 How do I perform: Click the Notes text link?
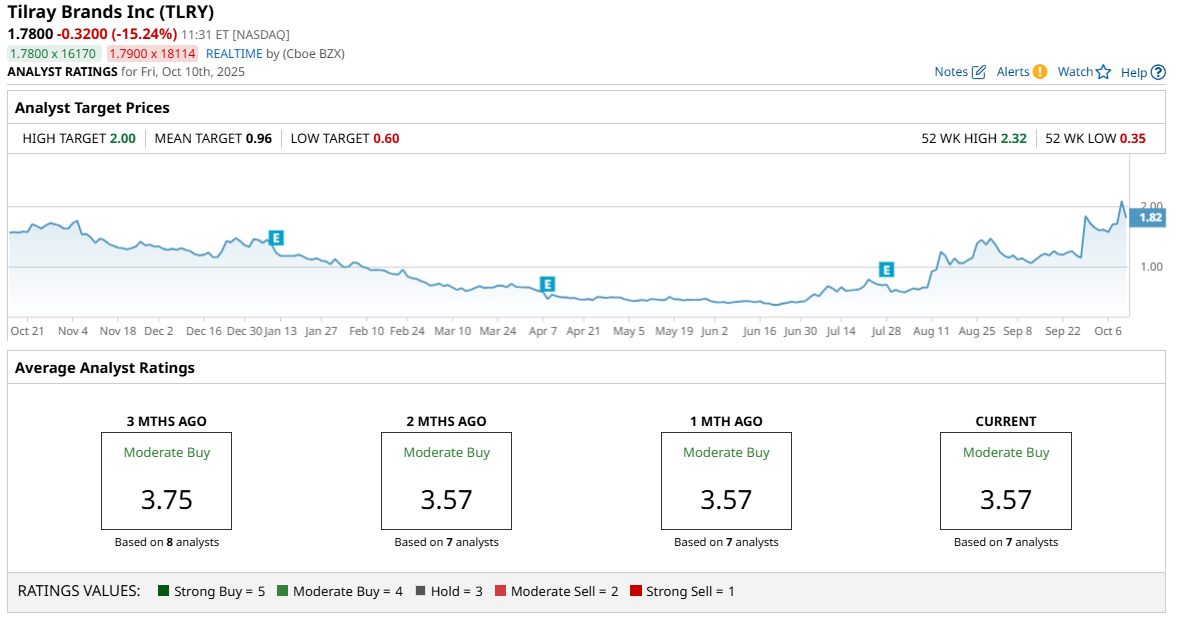tap(951, 72)
